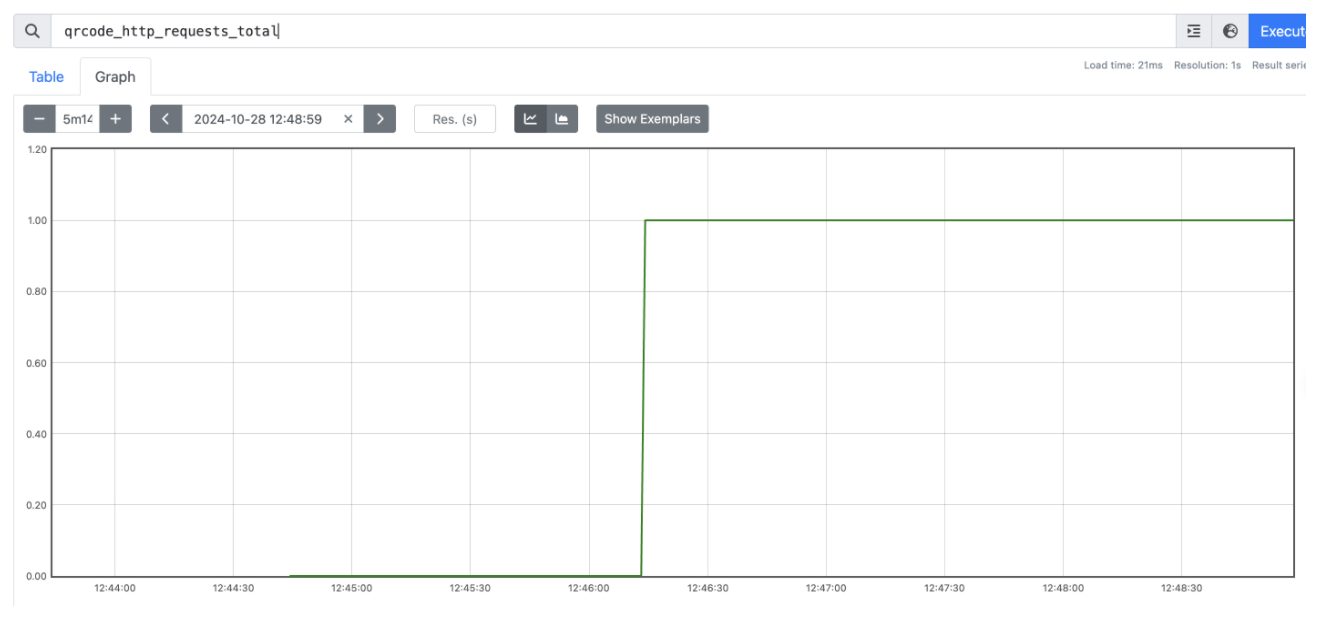
Task: Go to the previous end time with the left chevron
Action: pos(166,118)
